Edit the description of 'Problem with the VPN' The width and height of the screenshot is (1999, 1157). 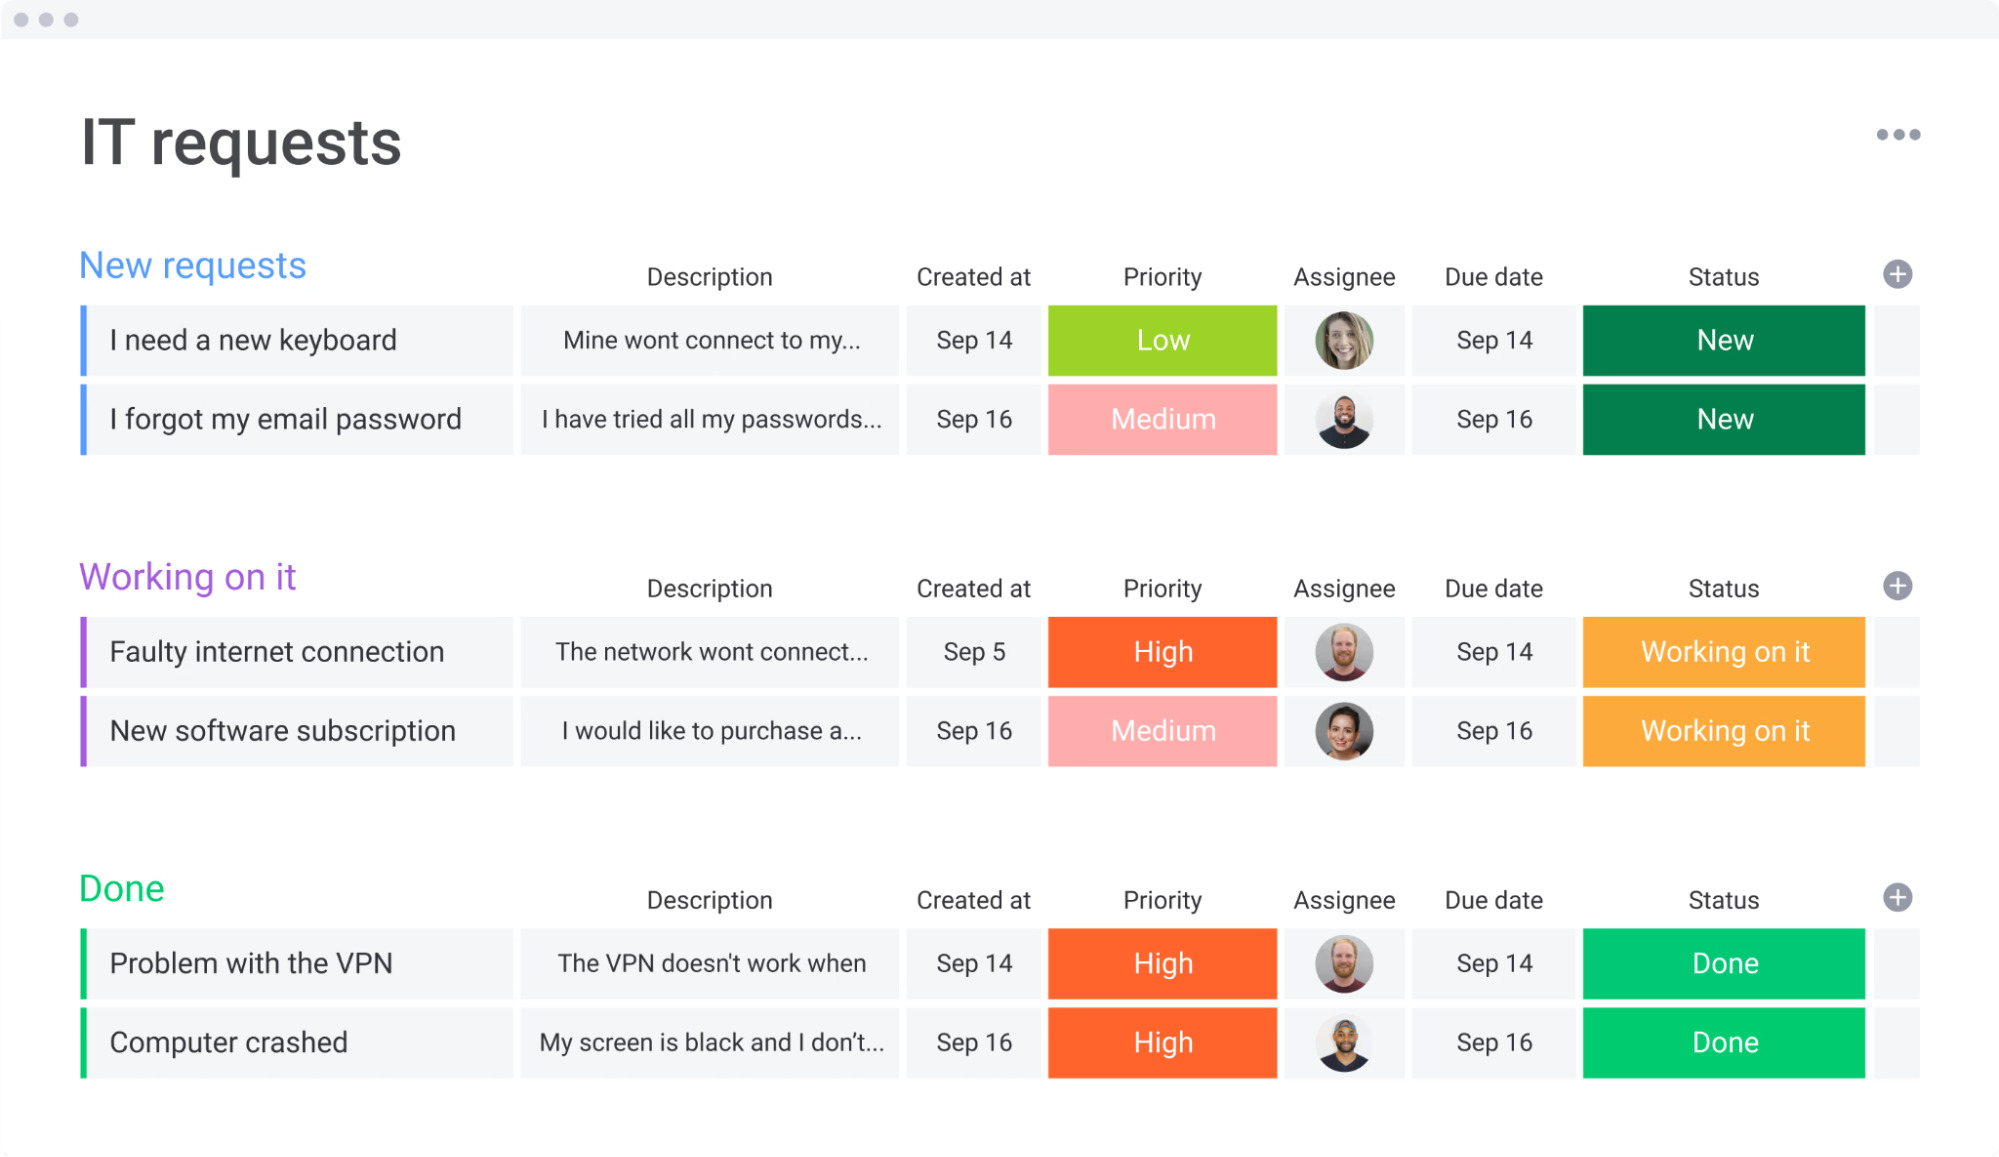pos(710,963)
